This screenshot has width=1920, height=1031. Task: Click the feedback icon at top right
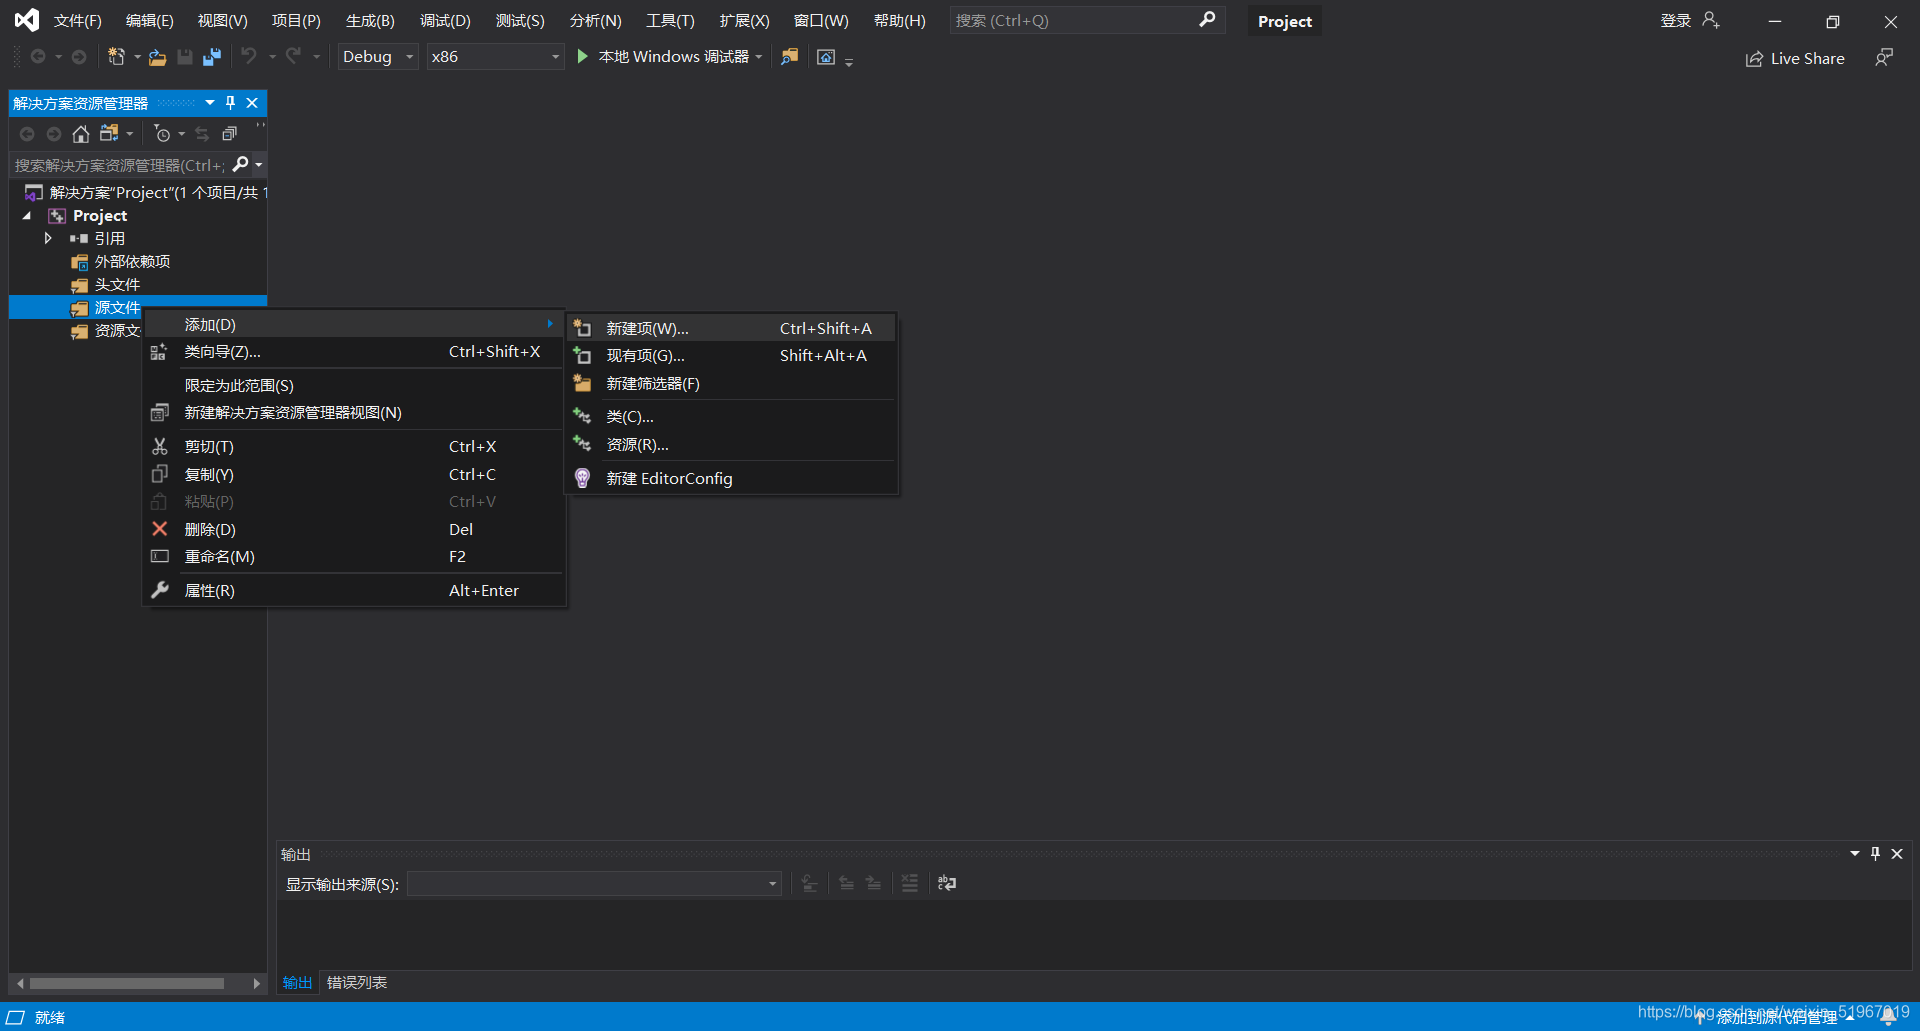[x=1884, y=58]
